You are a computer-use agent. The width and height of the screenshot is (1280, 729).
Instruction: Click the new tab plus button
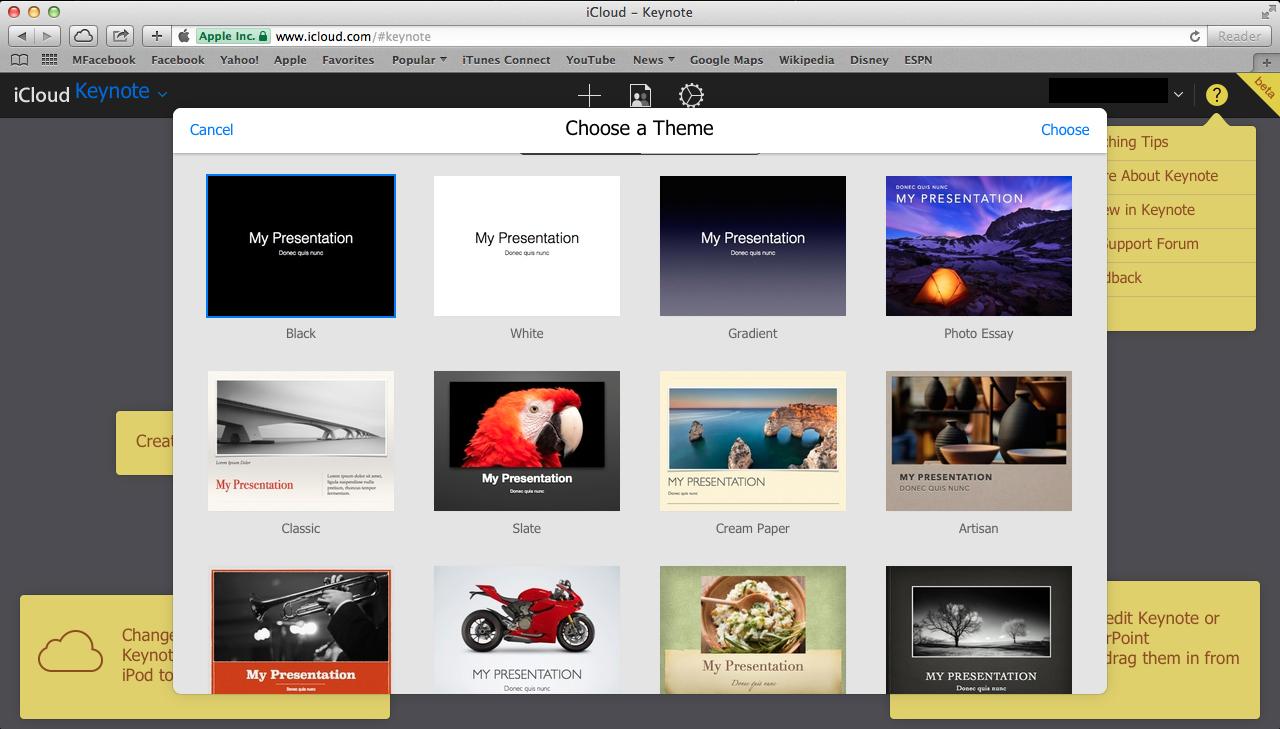pos(1267,62)
